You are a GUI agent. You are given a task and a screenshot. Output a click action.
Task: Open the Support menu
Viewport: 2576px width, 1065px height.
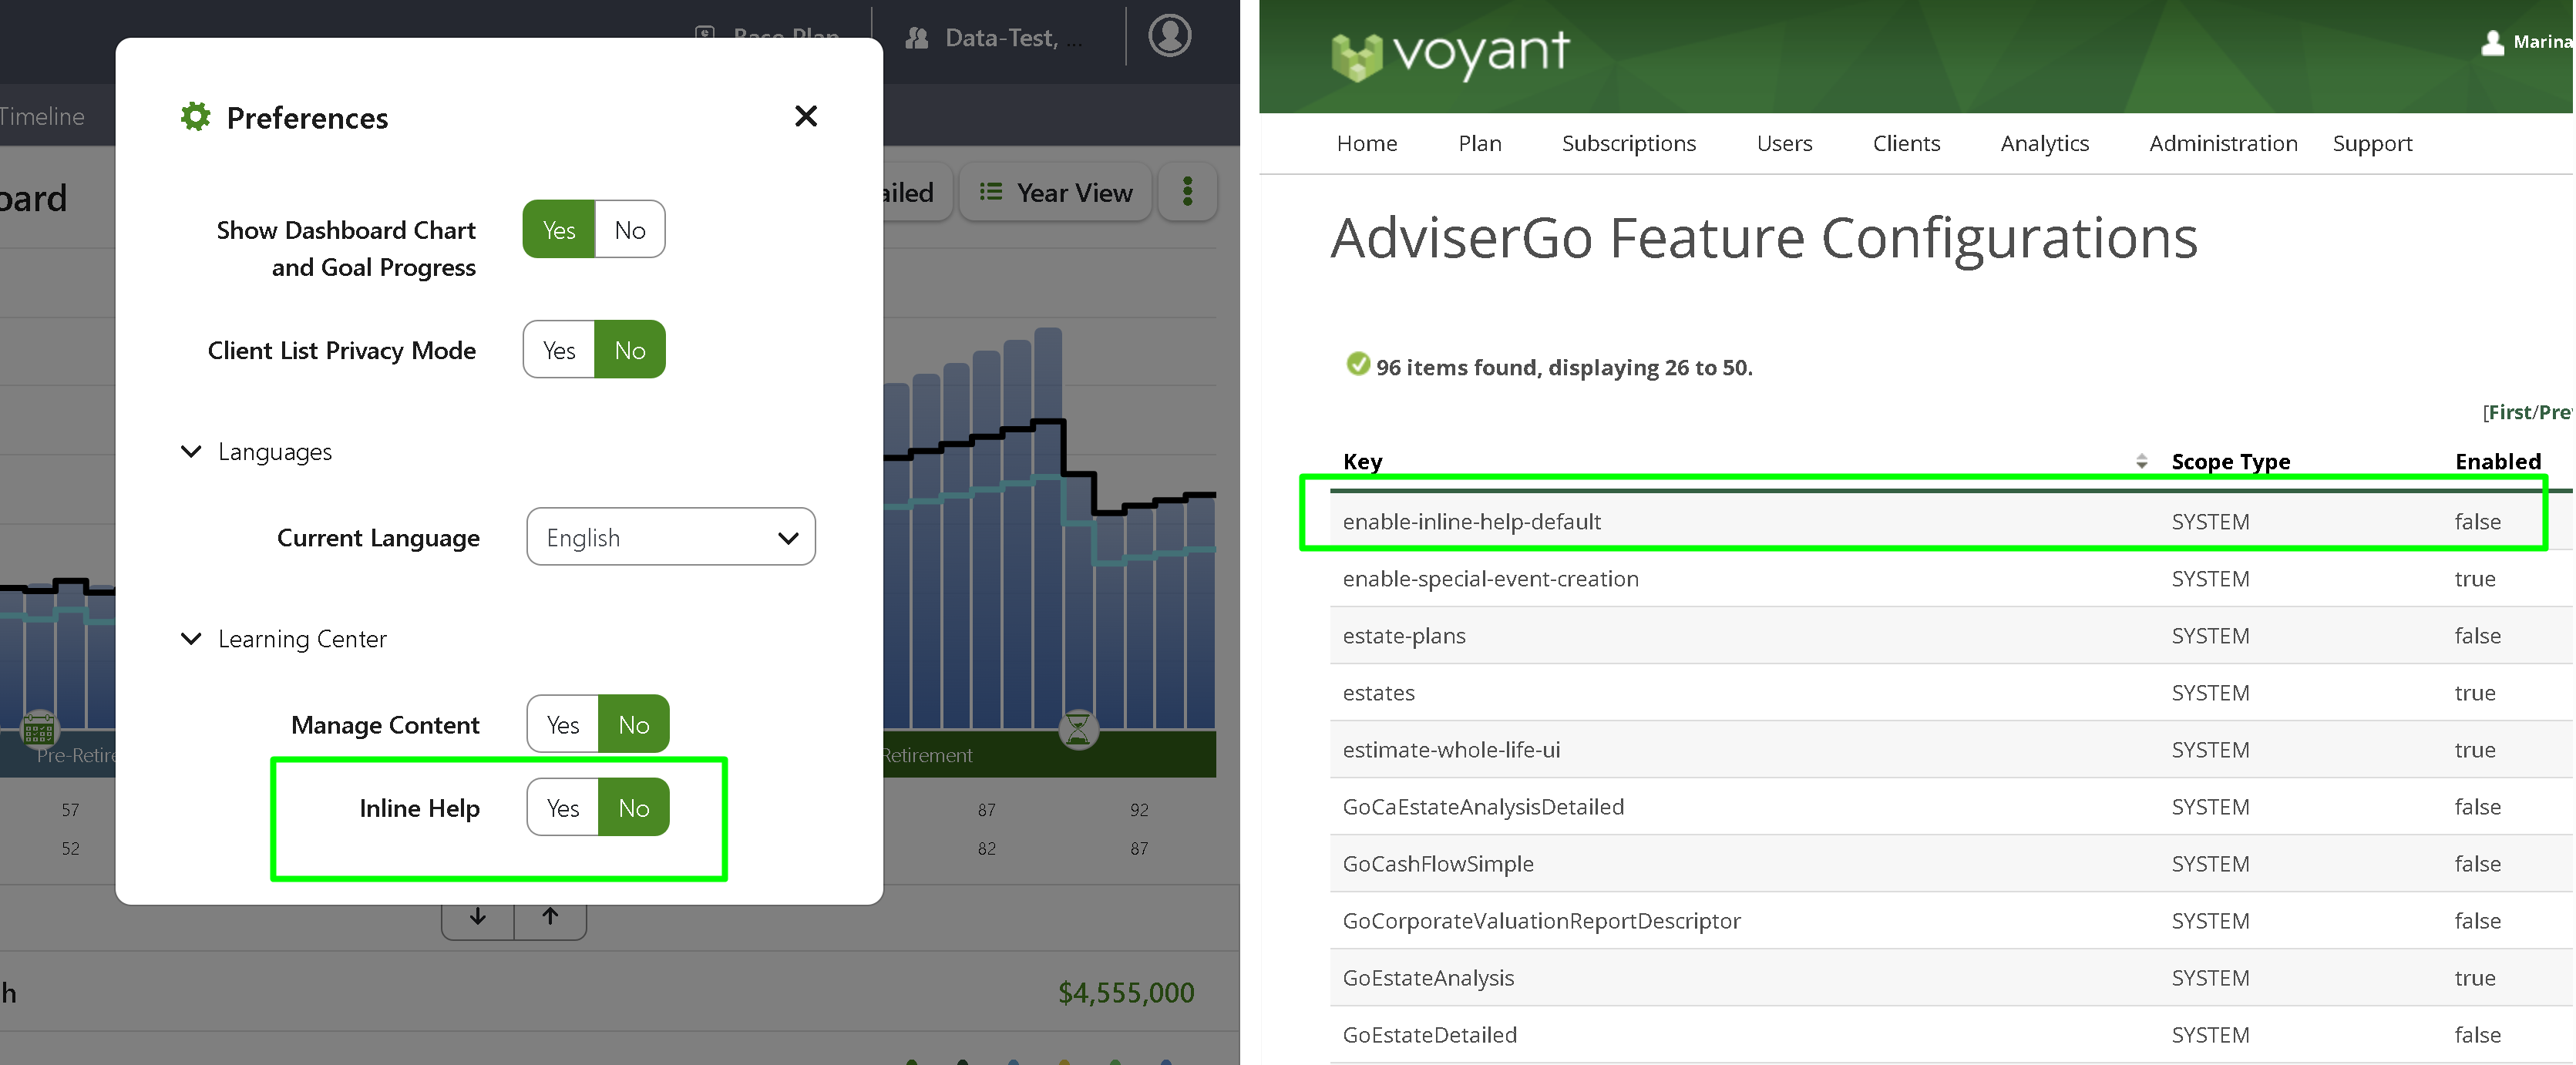[2372, 143]
